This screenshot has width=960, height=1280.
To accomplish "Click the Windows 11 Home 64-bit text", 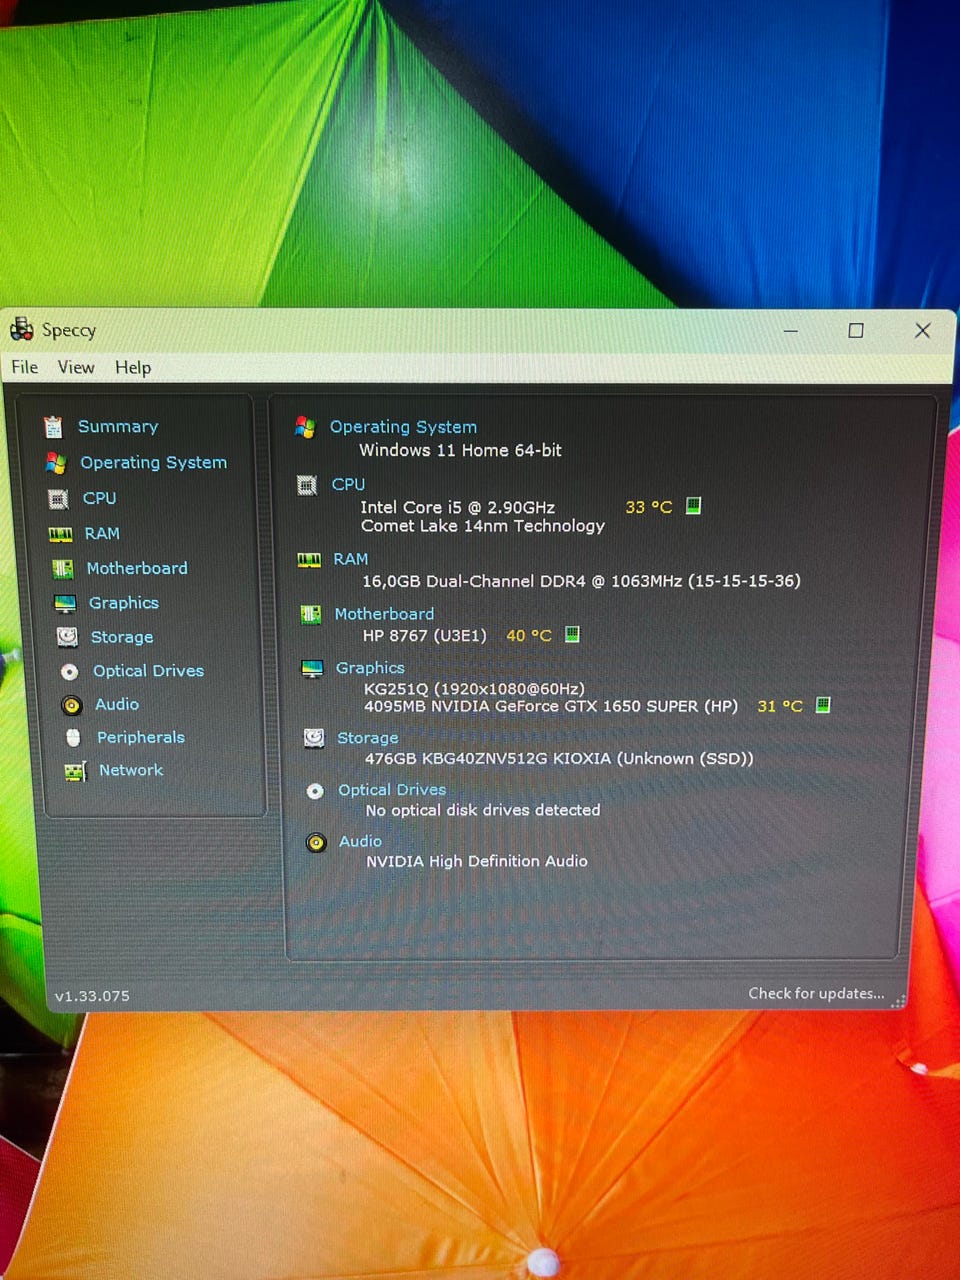I will [461, 450].
